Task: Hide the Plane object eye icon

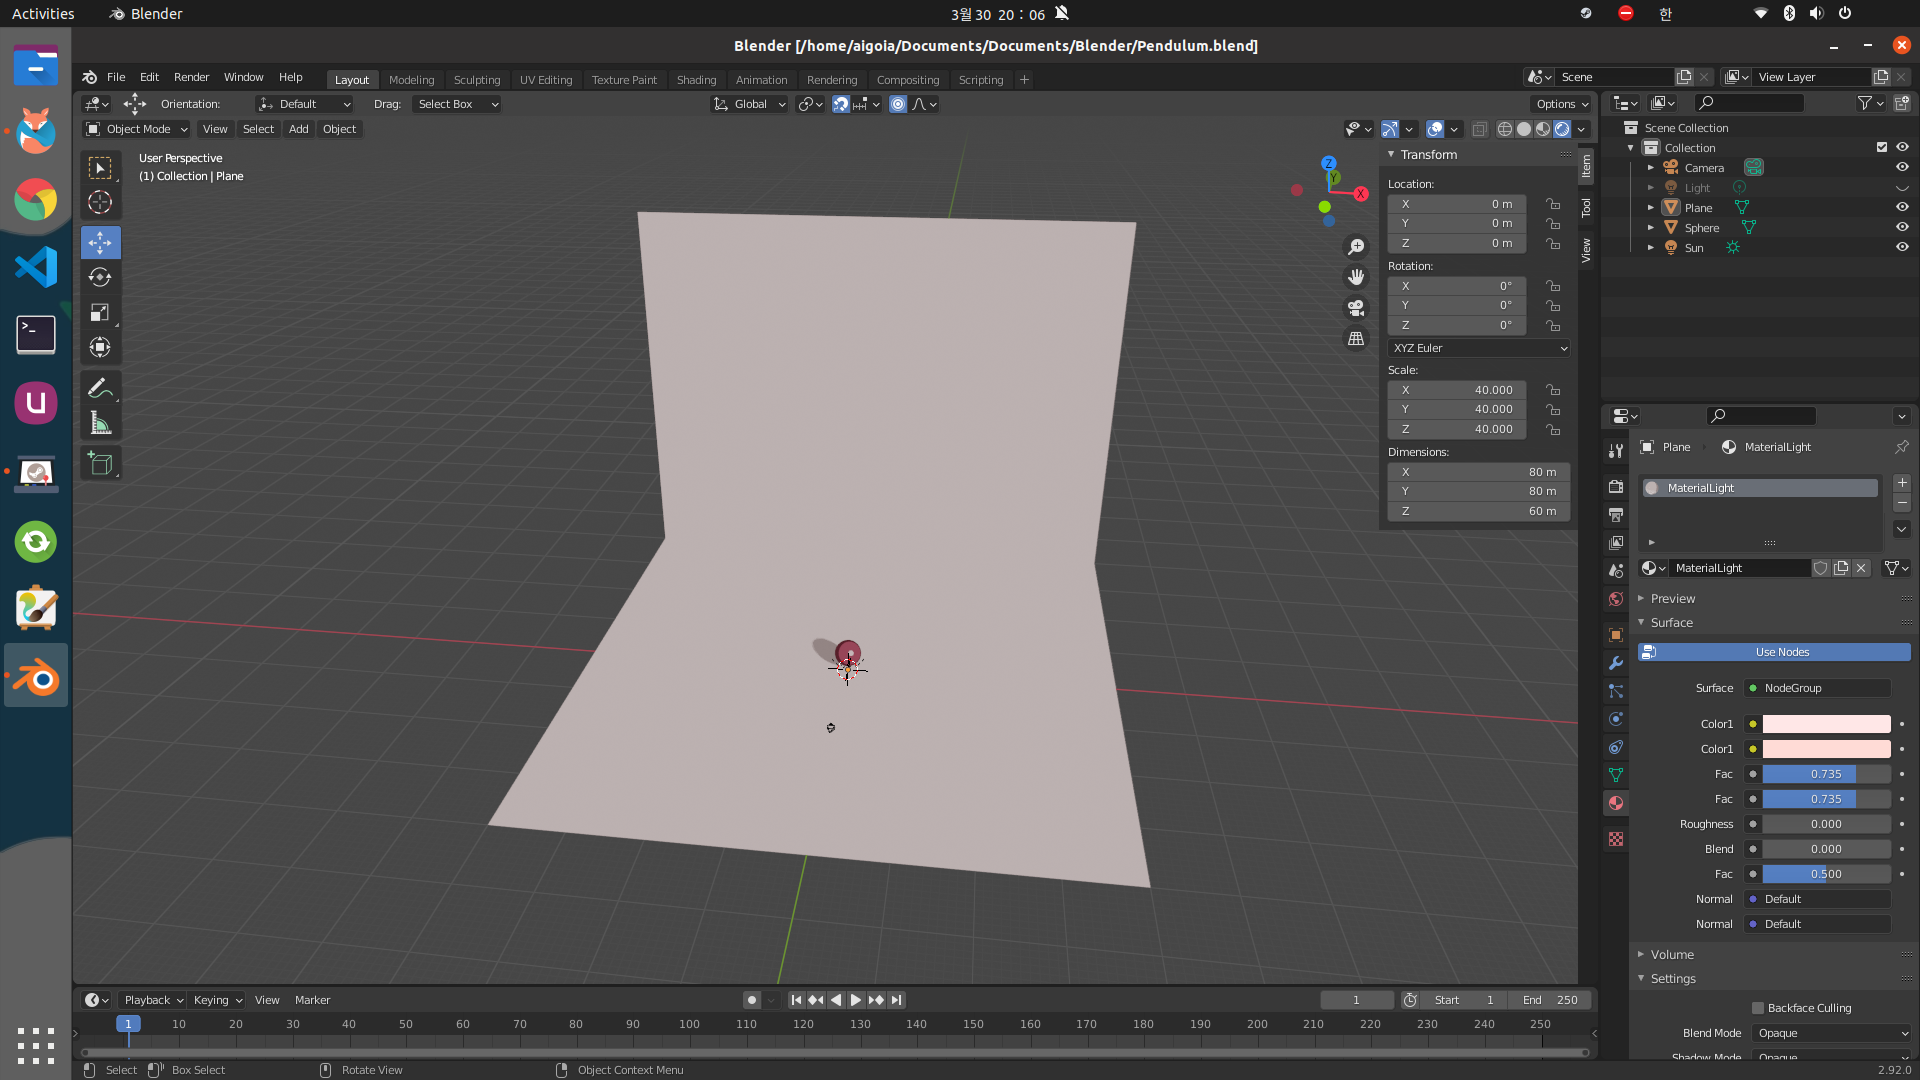Action: (x=1902, y=207)
